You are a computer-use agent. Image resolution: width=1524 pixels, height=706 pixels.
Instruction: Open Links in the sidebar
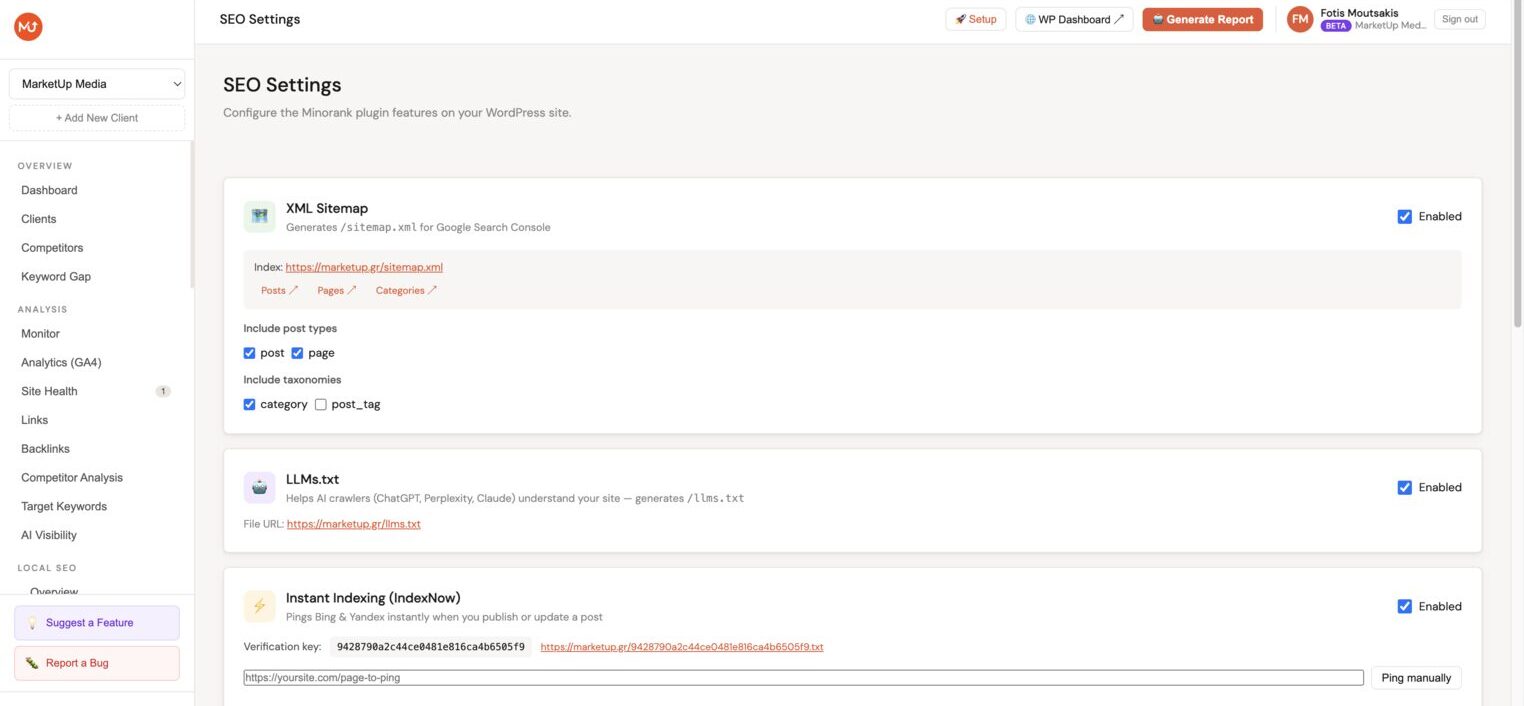[34, 420]
